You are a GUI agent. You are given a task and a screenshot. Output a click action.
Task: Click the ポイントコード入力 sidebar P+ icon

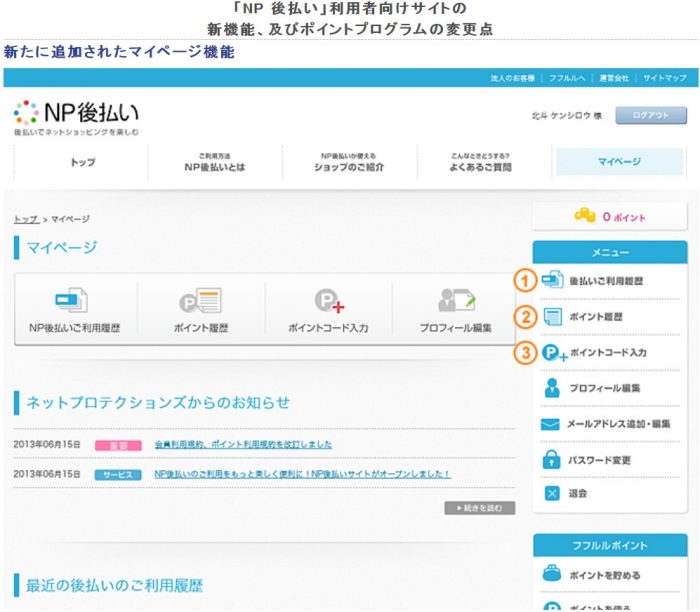tap(554, 353)
